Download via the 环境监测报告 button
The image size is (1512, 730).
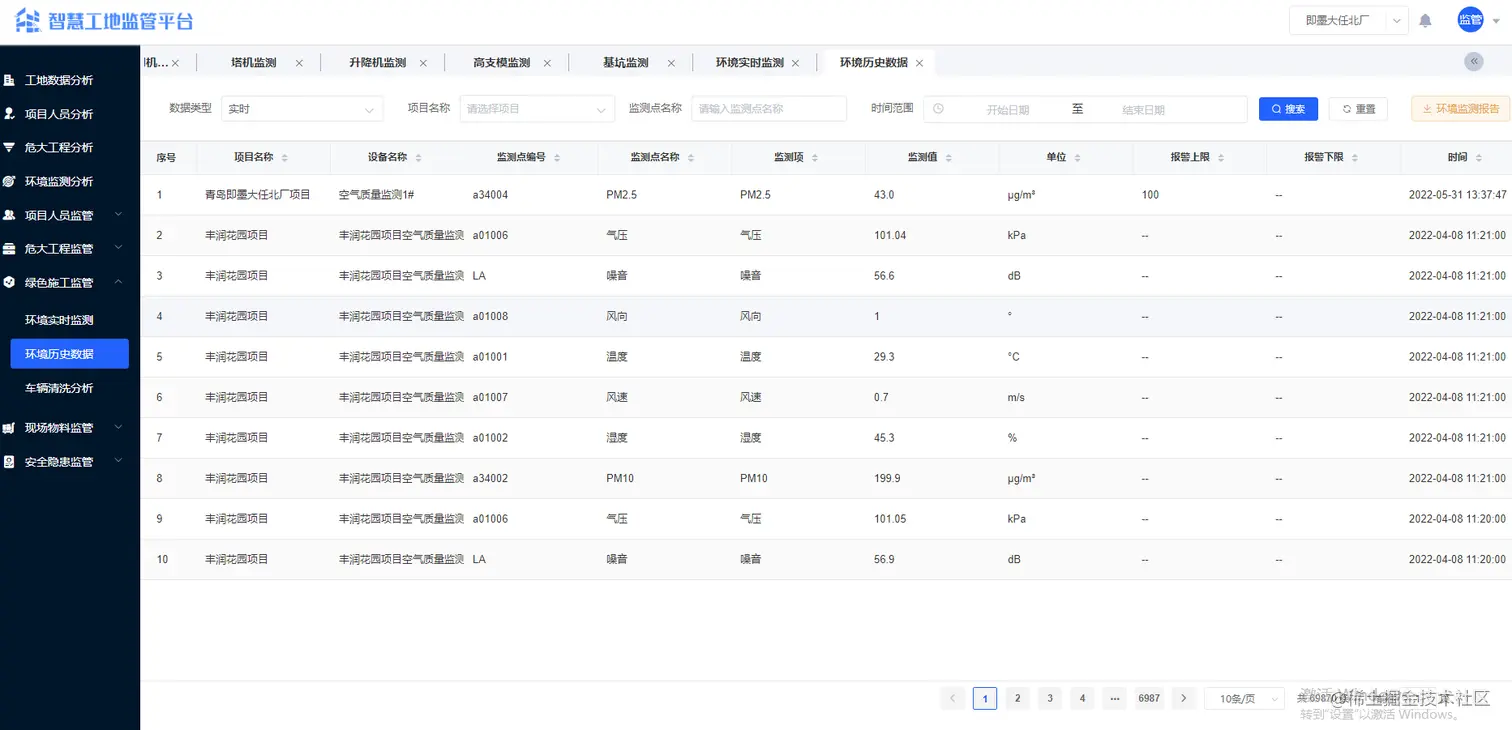pos(1461,109)
